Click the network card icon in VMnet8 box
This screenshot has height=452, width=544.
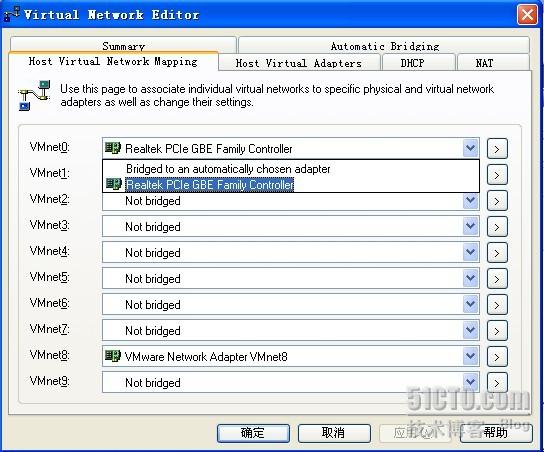pyautogui.click(x=113, y=356)
